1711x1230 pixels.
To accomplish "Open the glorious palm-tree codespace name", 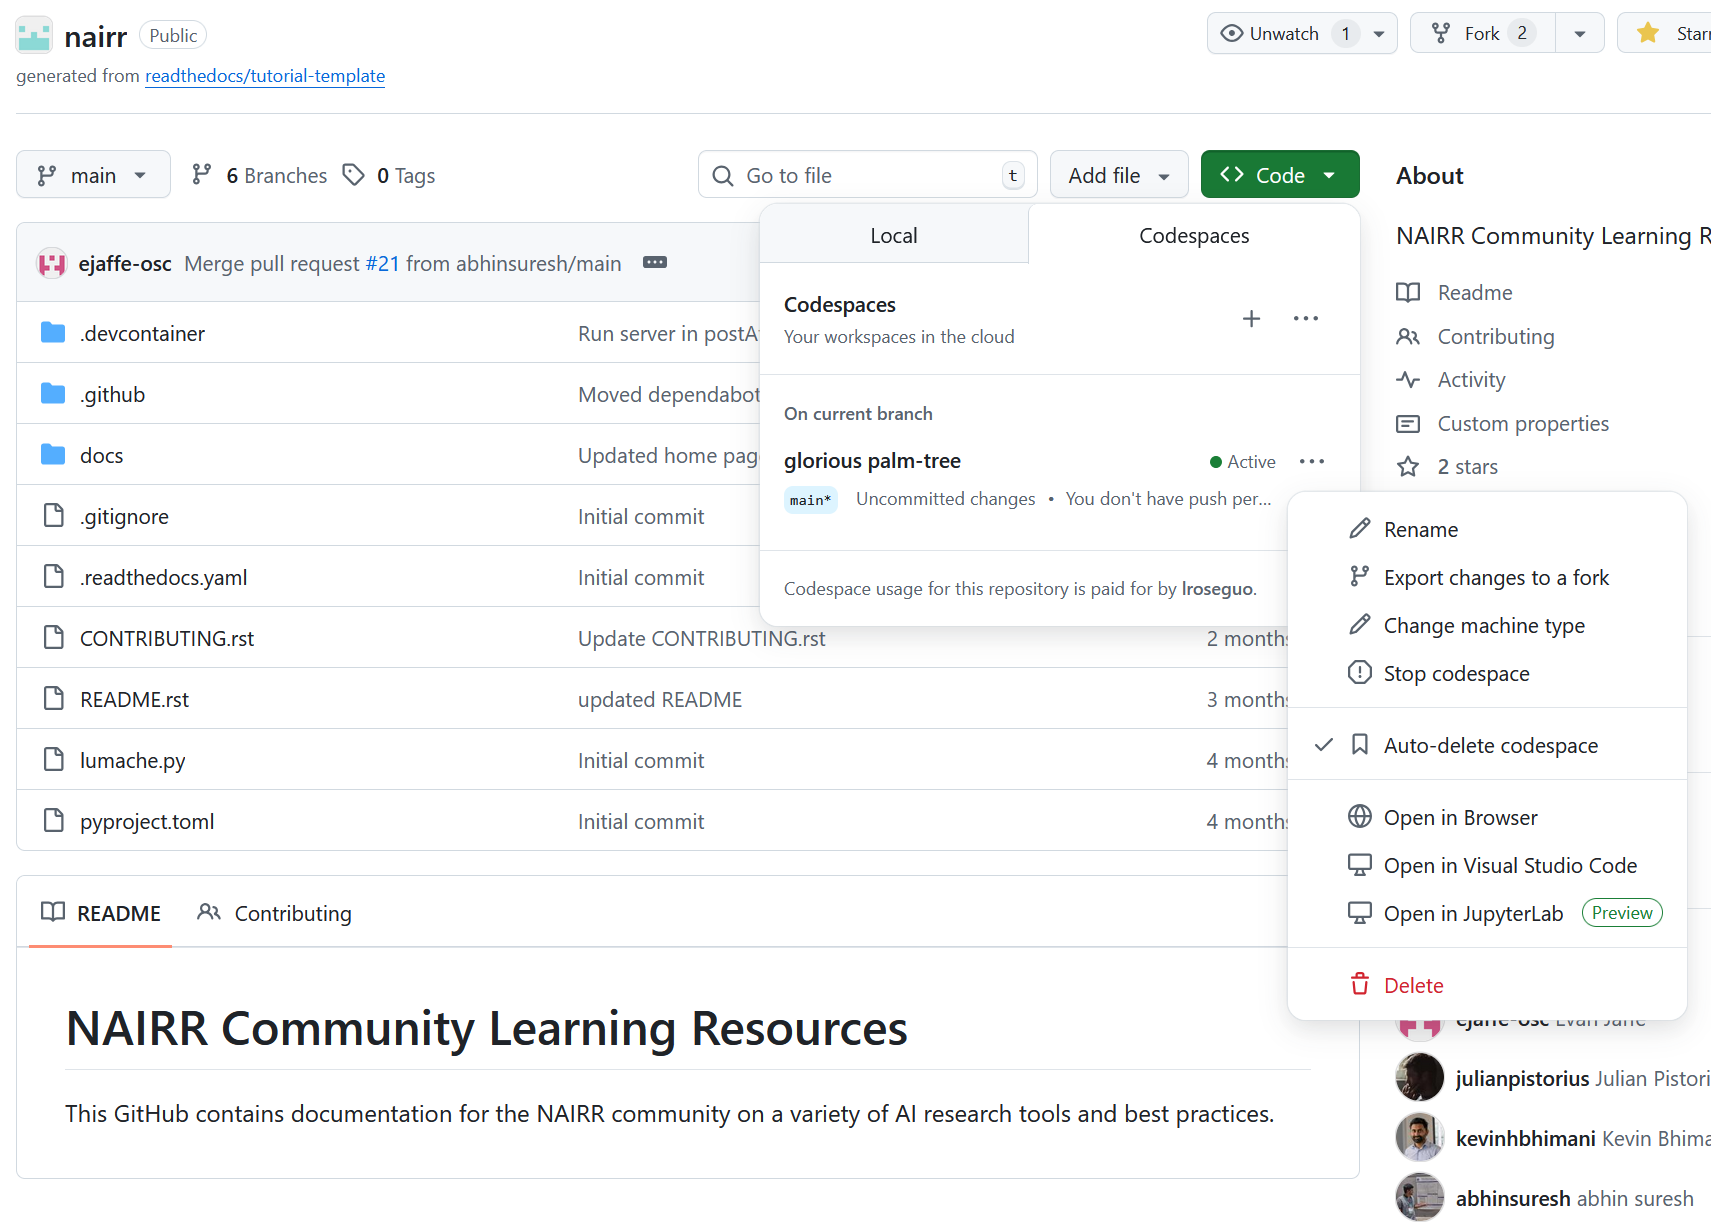I will (872, 461).
